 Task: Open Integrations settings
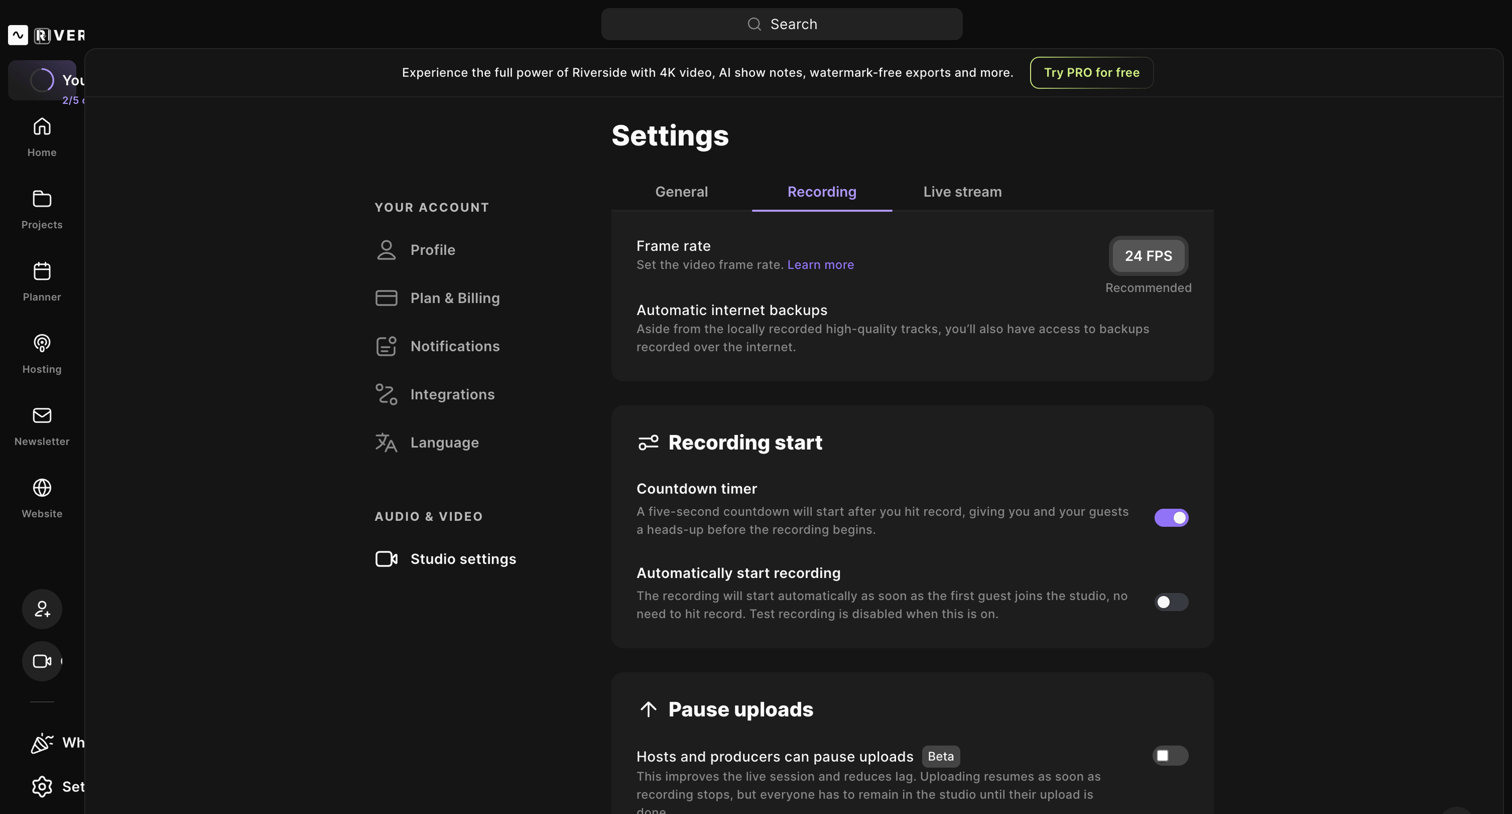click(x=435, y=394)
